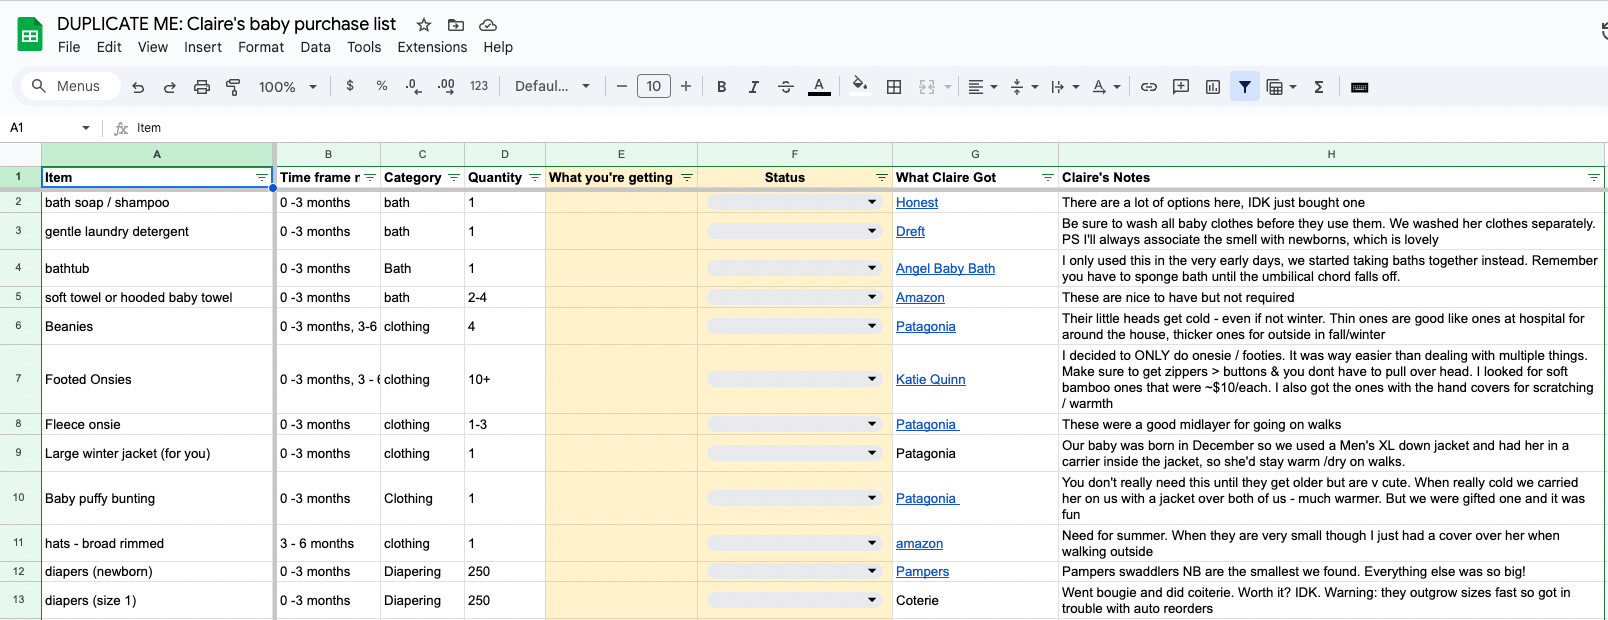
Task: Open the zoom 100% dropdown
Action: tap(287, 87)
